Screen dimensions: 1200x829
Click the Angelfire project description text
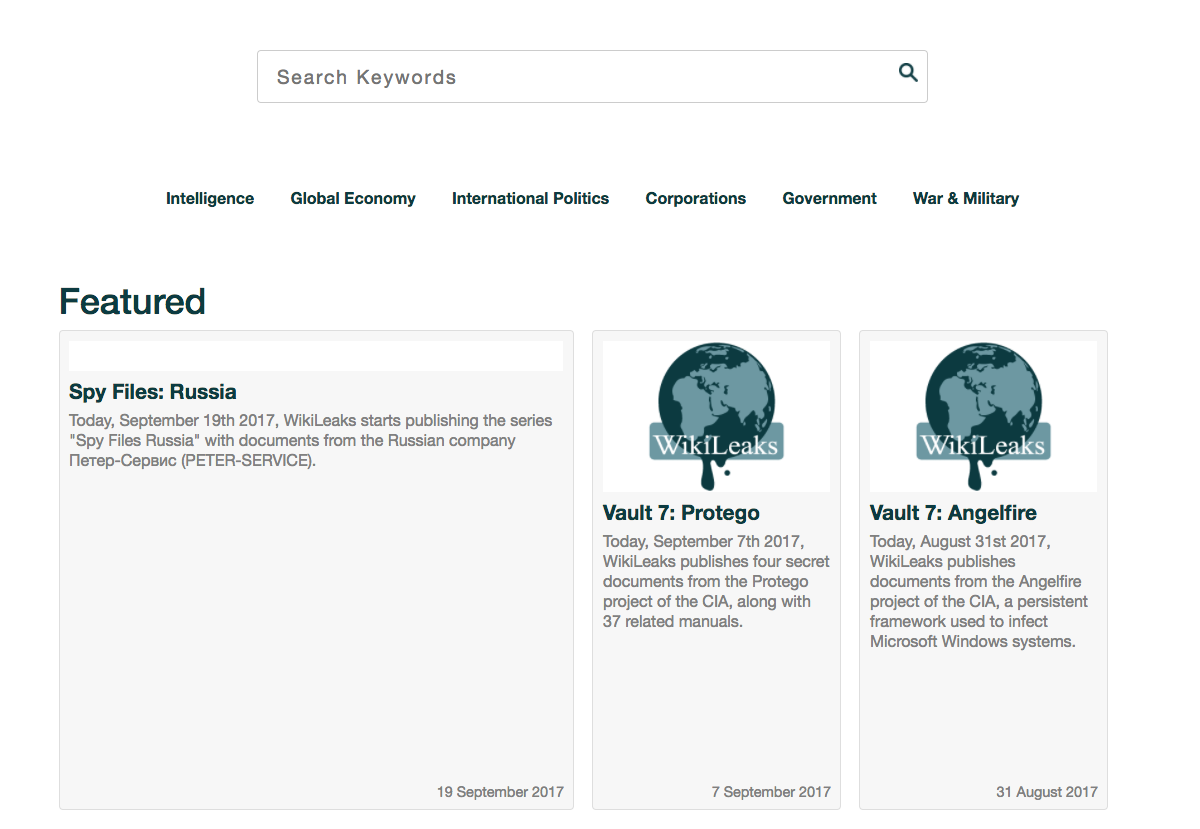point(979,591)
